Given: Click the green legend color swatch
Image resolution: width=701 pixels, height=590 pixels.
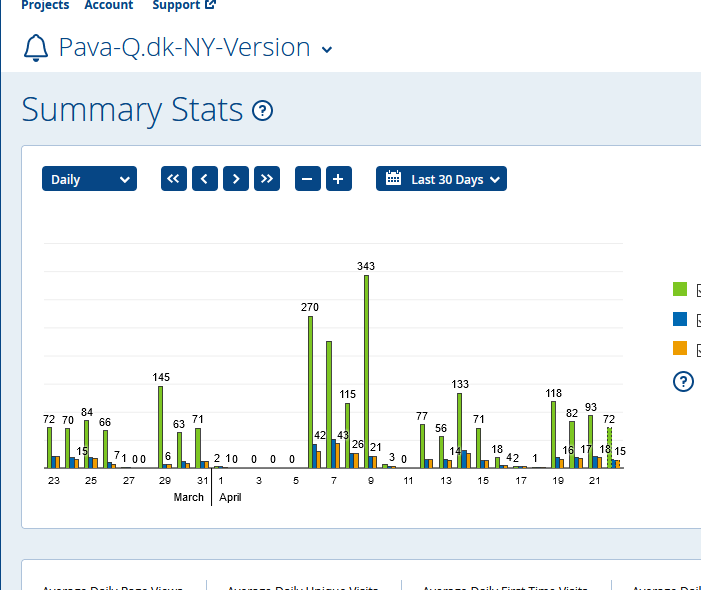Looking at the screenshot, I should coord(680,289).
